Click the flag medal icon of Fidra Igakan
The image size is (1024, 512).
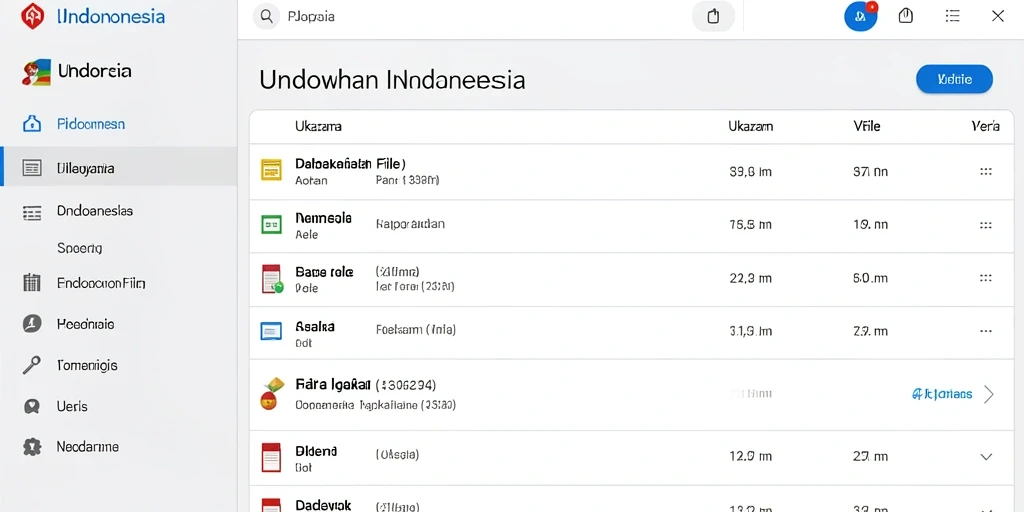(271, 394)
